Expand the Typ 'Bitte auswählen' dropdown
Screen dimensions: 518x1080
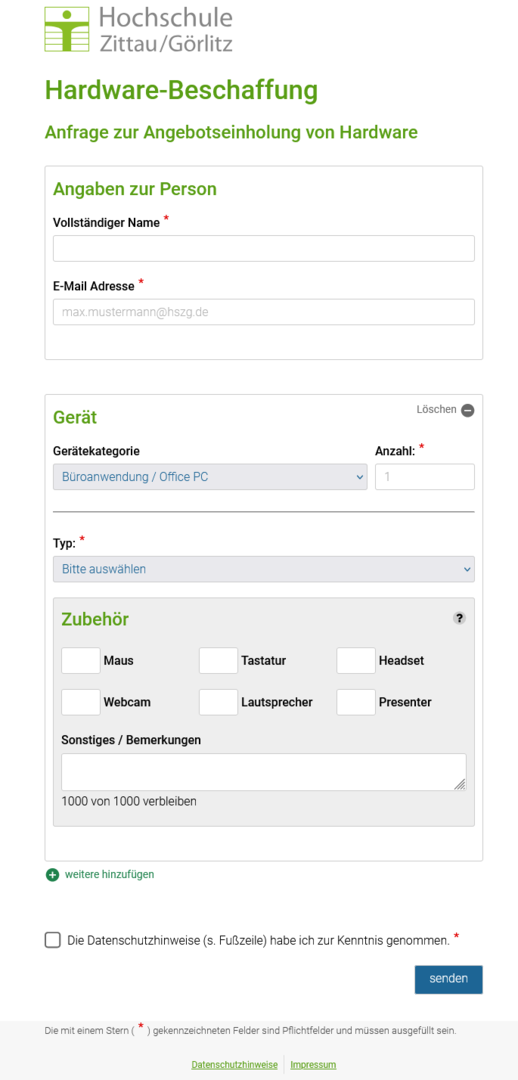[264, 569]
